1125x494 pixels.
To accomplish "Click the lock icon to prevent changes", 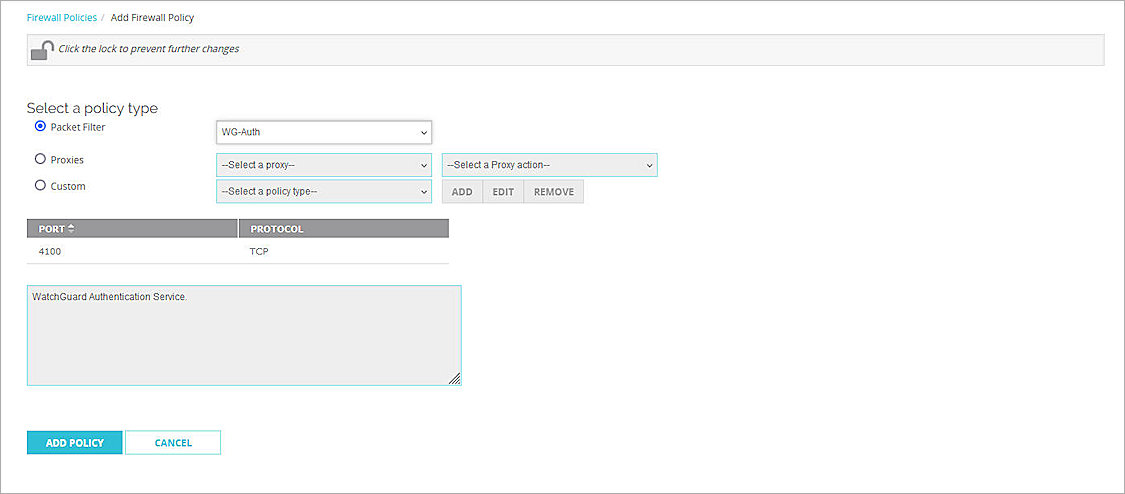I will click(43, 50).
